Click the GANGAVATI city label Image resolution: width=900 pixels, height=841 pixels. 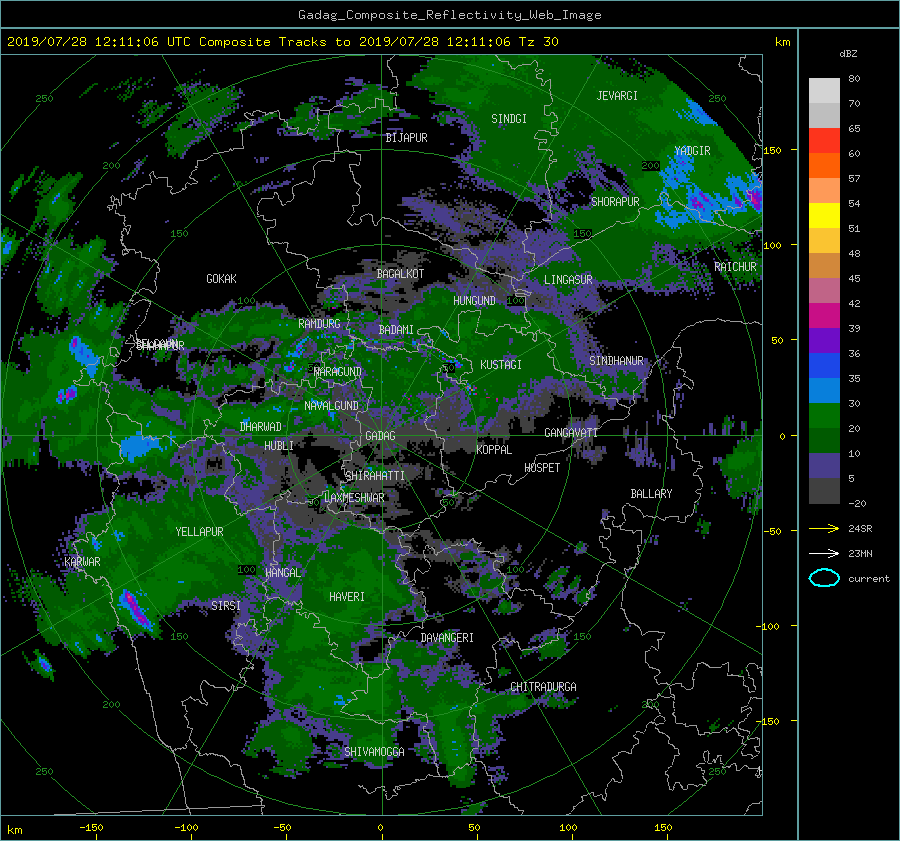(571, 433)
